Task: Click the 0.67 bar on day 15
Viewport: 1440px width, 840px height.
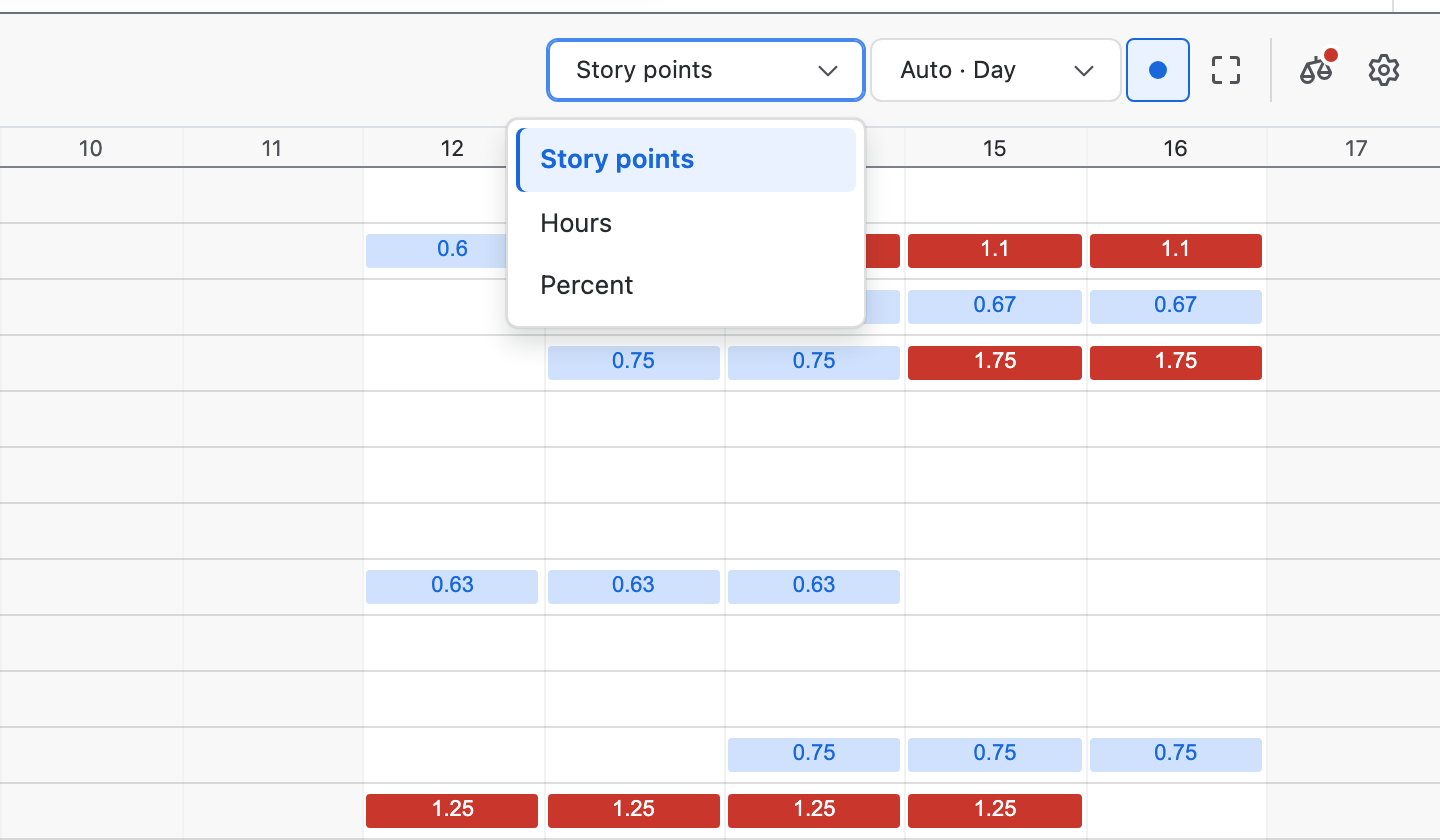Action: (x=995, y=306)
